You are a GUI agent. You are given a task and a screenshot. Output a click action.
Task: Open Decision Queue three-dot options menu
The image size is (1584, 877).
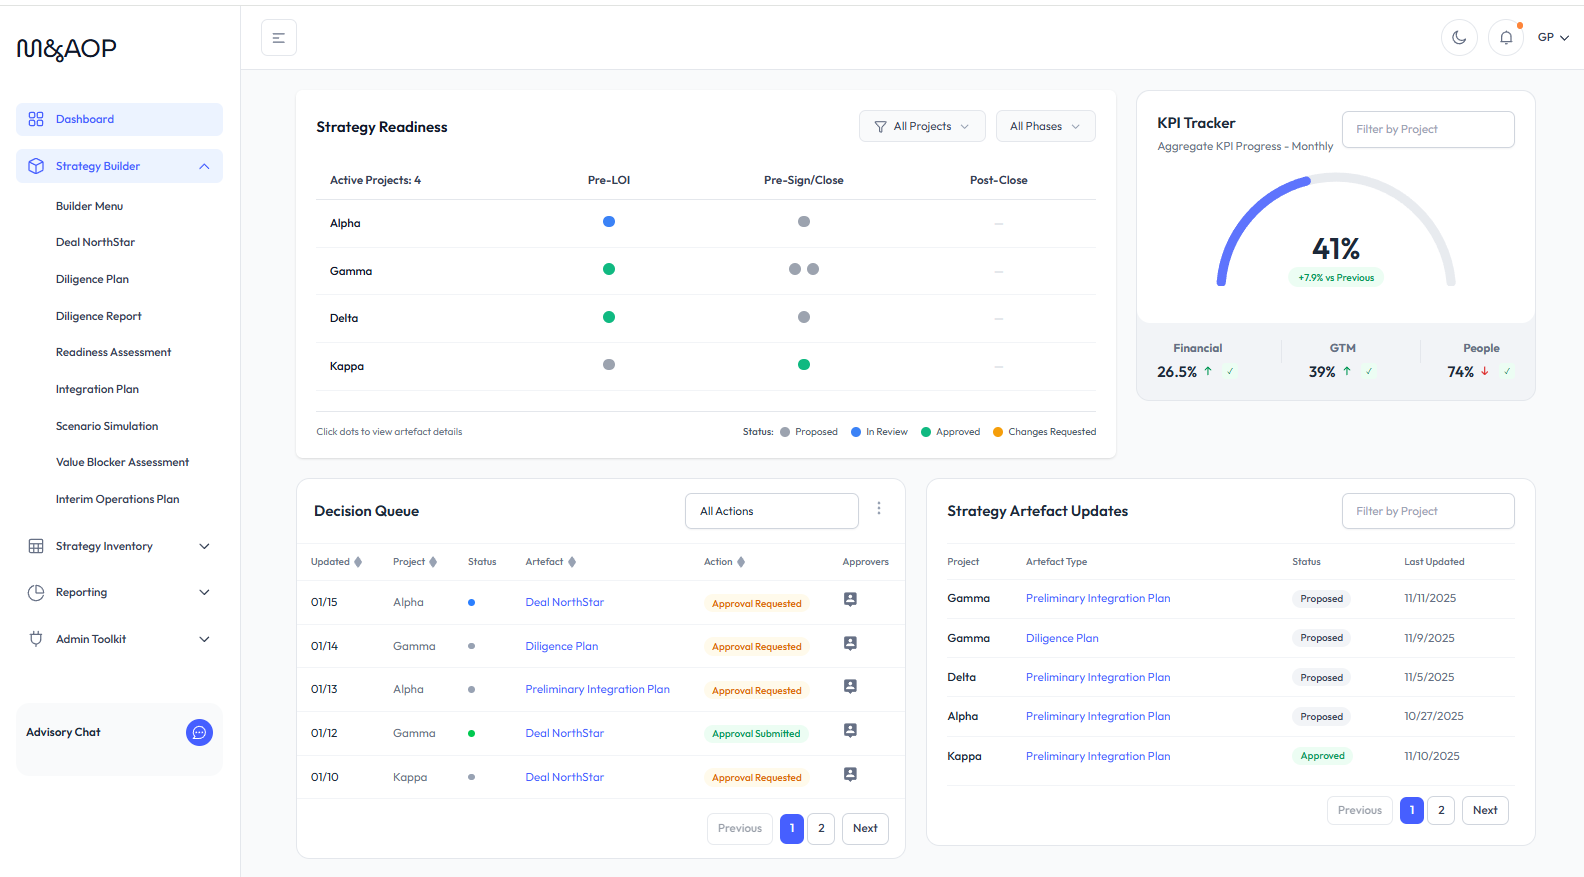point(879,508)
